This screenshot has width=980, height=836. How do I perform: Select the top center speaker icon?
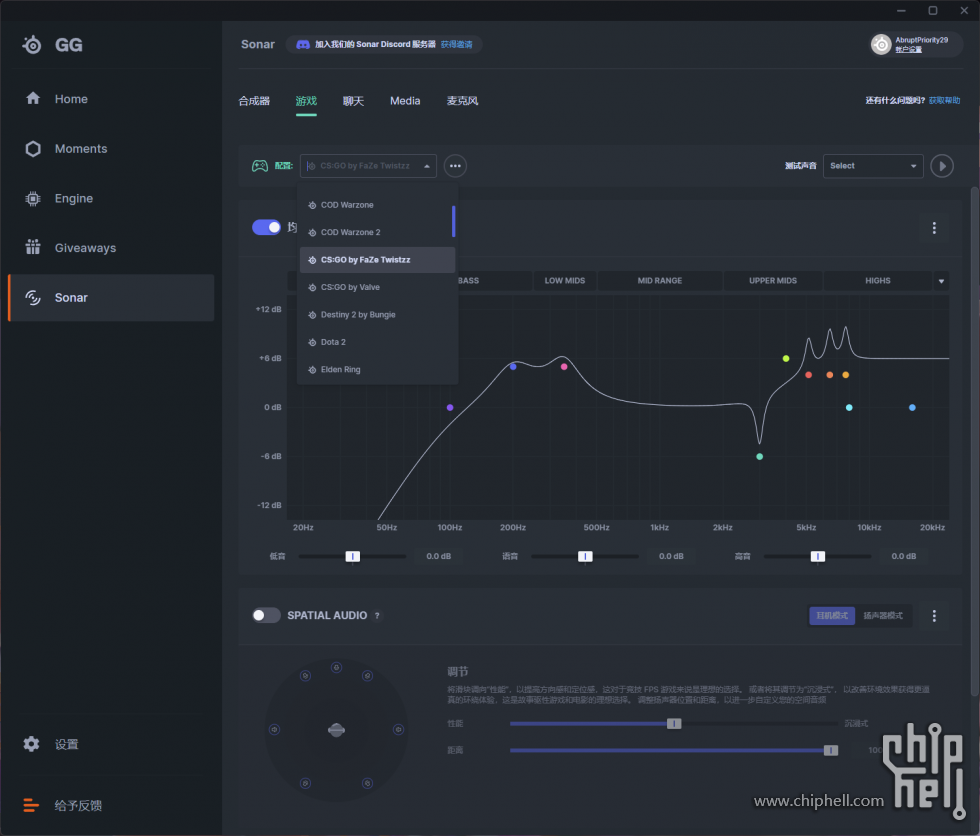point(336,667)
